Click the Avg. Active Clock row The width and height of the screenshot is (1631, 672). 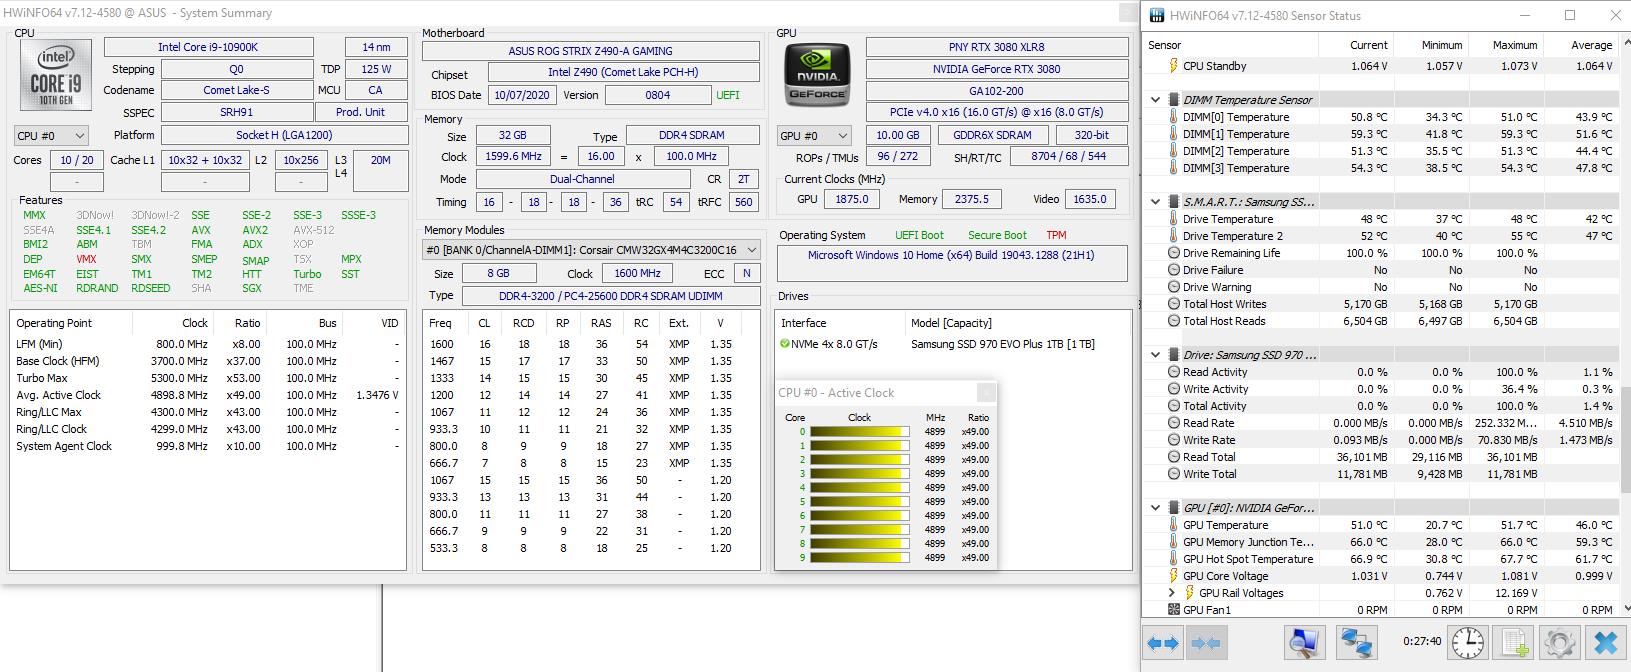pyautogui.click(x=208, y=395)
